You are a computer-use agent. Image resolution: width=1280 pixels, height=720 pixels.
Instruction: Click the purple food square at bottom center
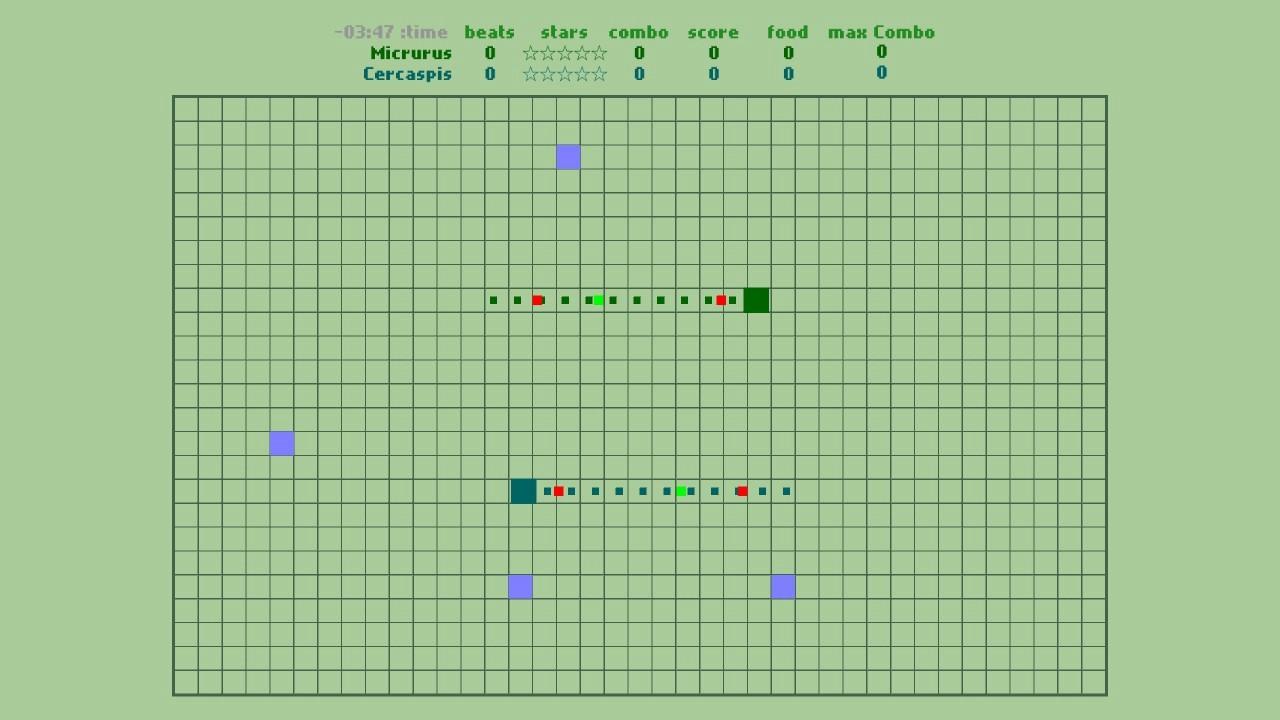(x=520, y=587)
